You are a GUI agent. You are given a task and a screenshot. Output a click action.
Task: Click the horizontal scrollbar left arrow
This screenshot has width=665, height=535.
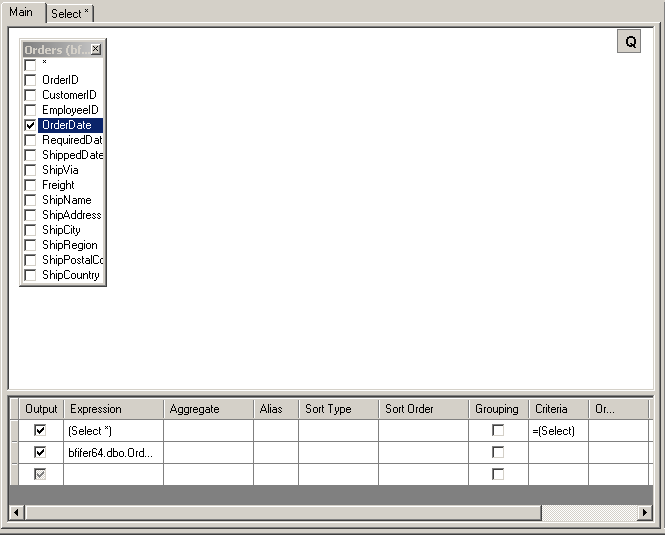point(16,513)
